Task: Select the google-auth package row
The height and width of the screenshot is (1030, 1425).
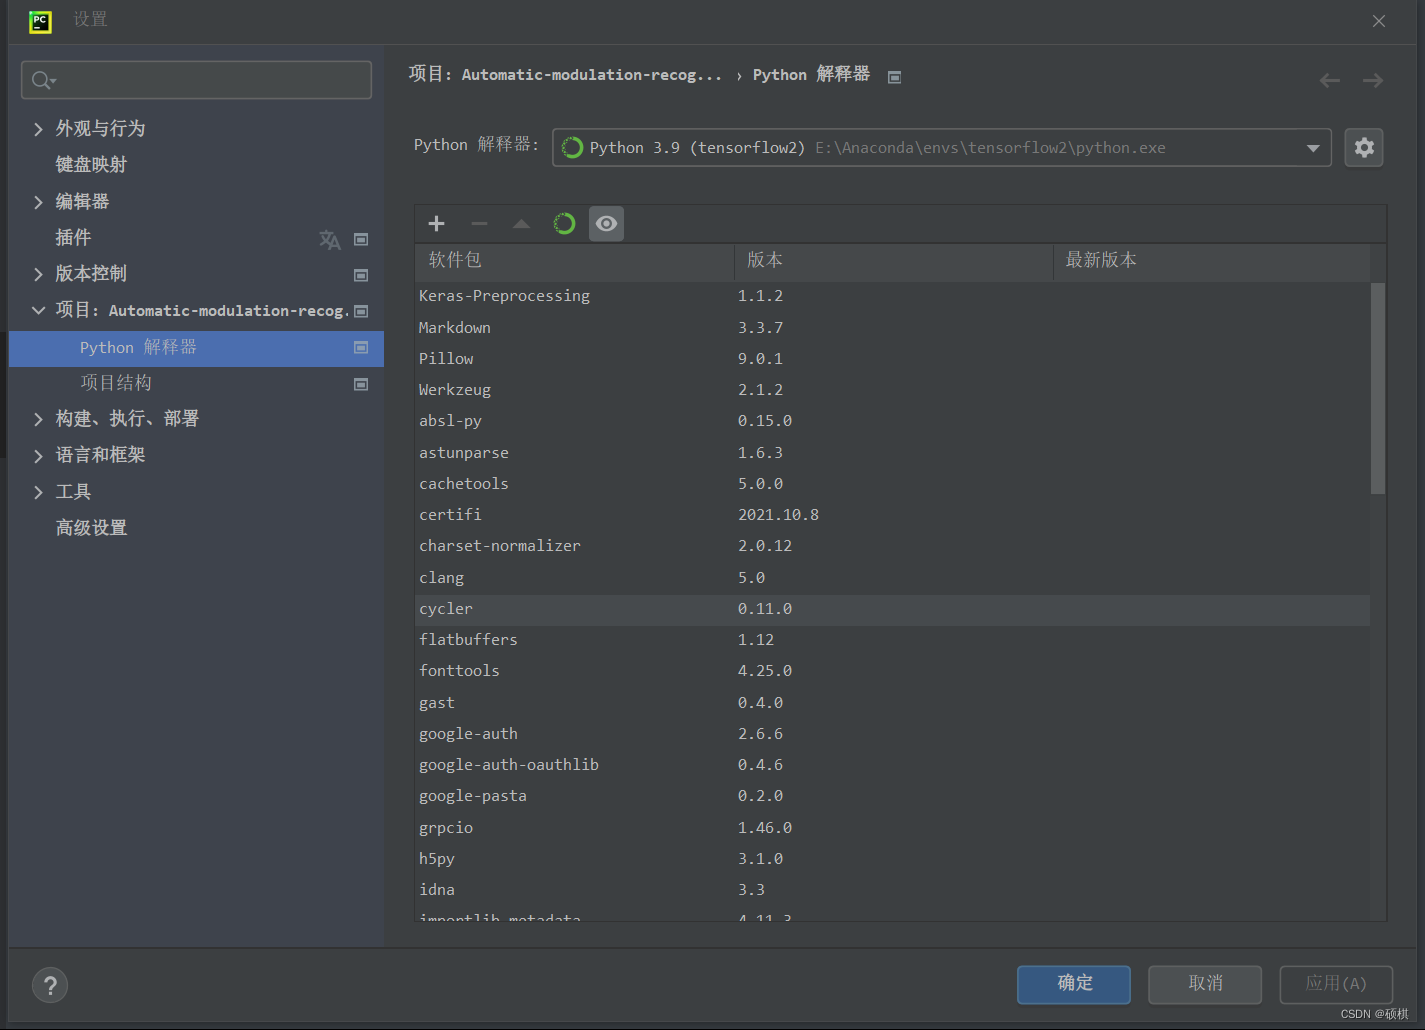Action: pyautogui.click(x=893, y=734)
